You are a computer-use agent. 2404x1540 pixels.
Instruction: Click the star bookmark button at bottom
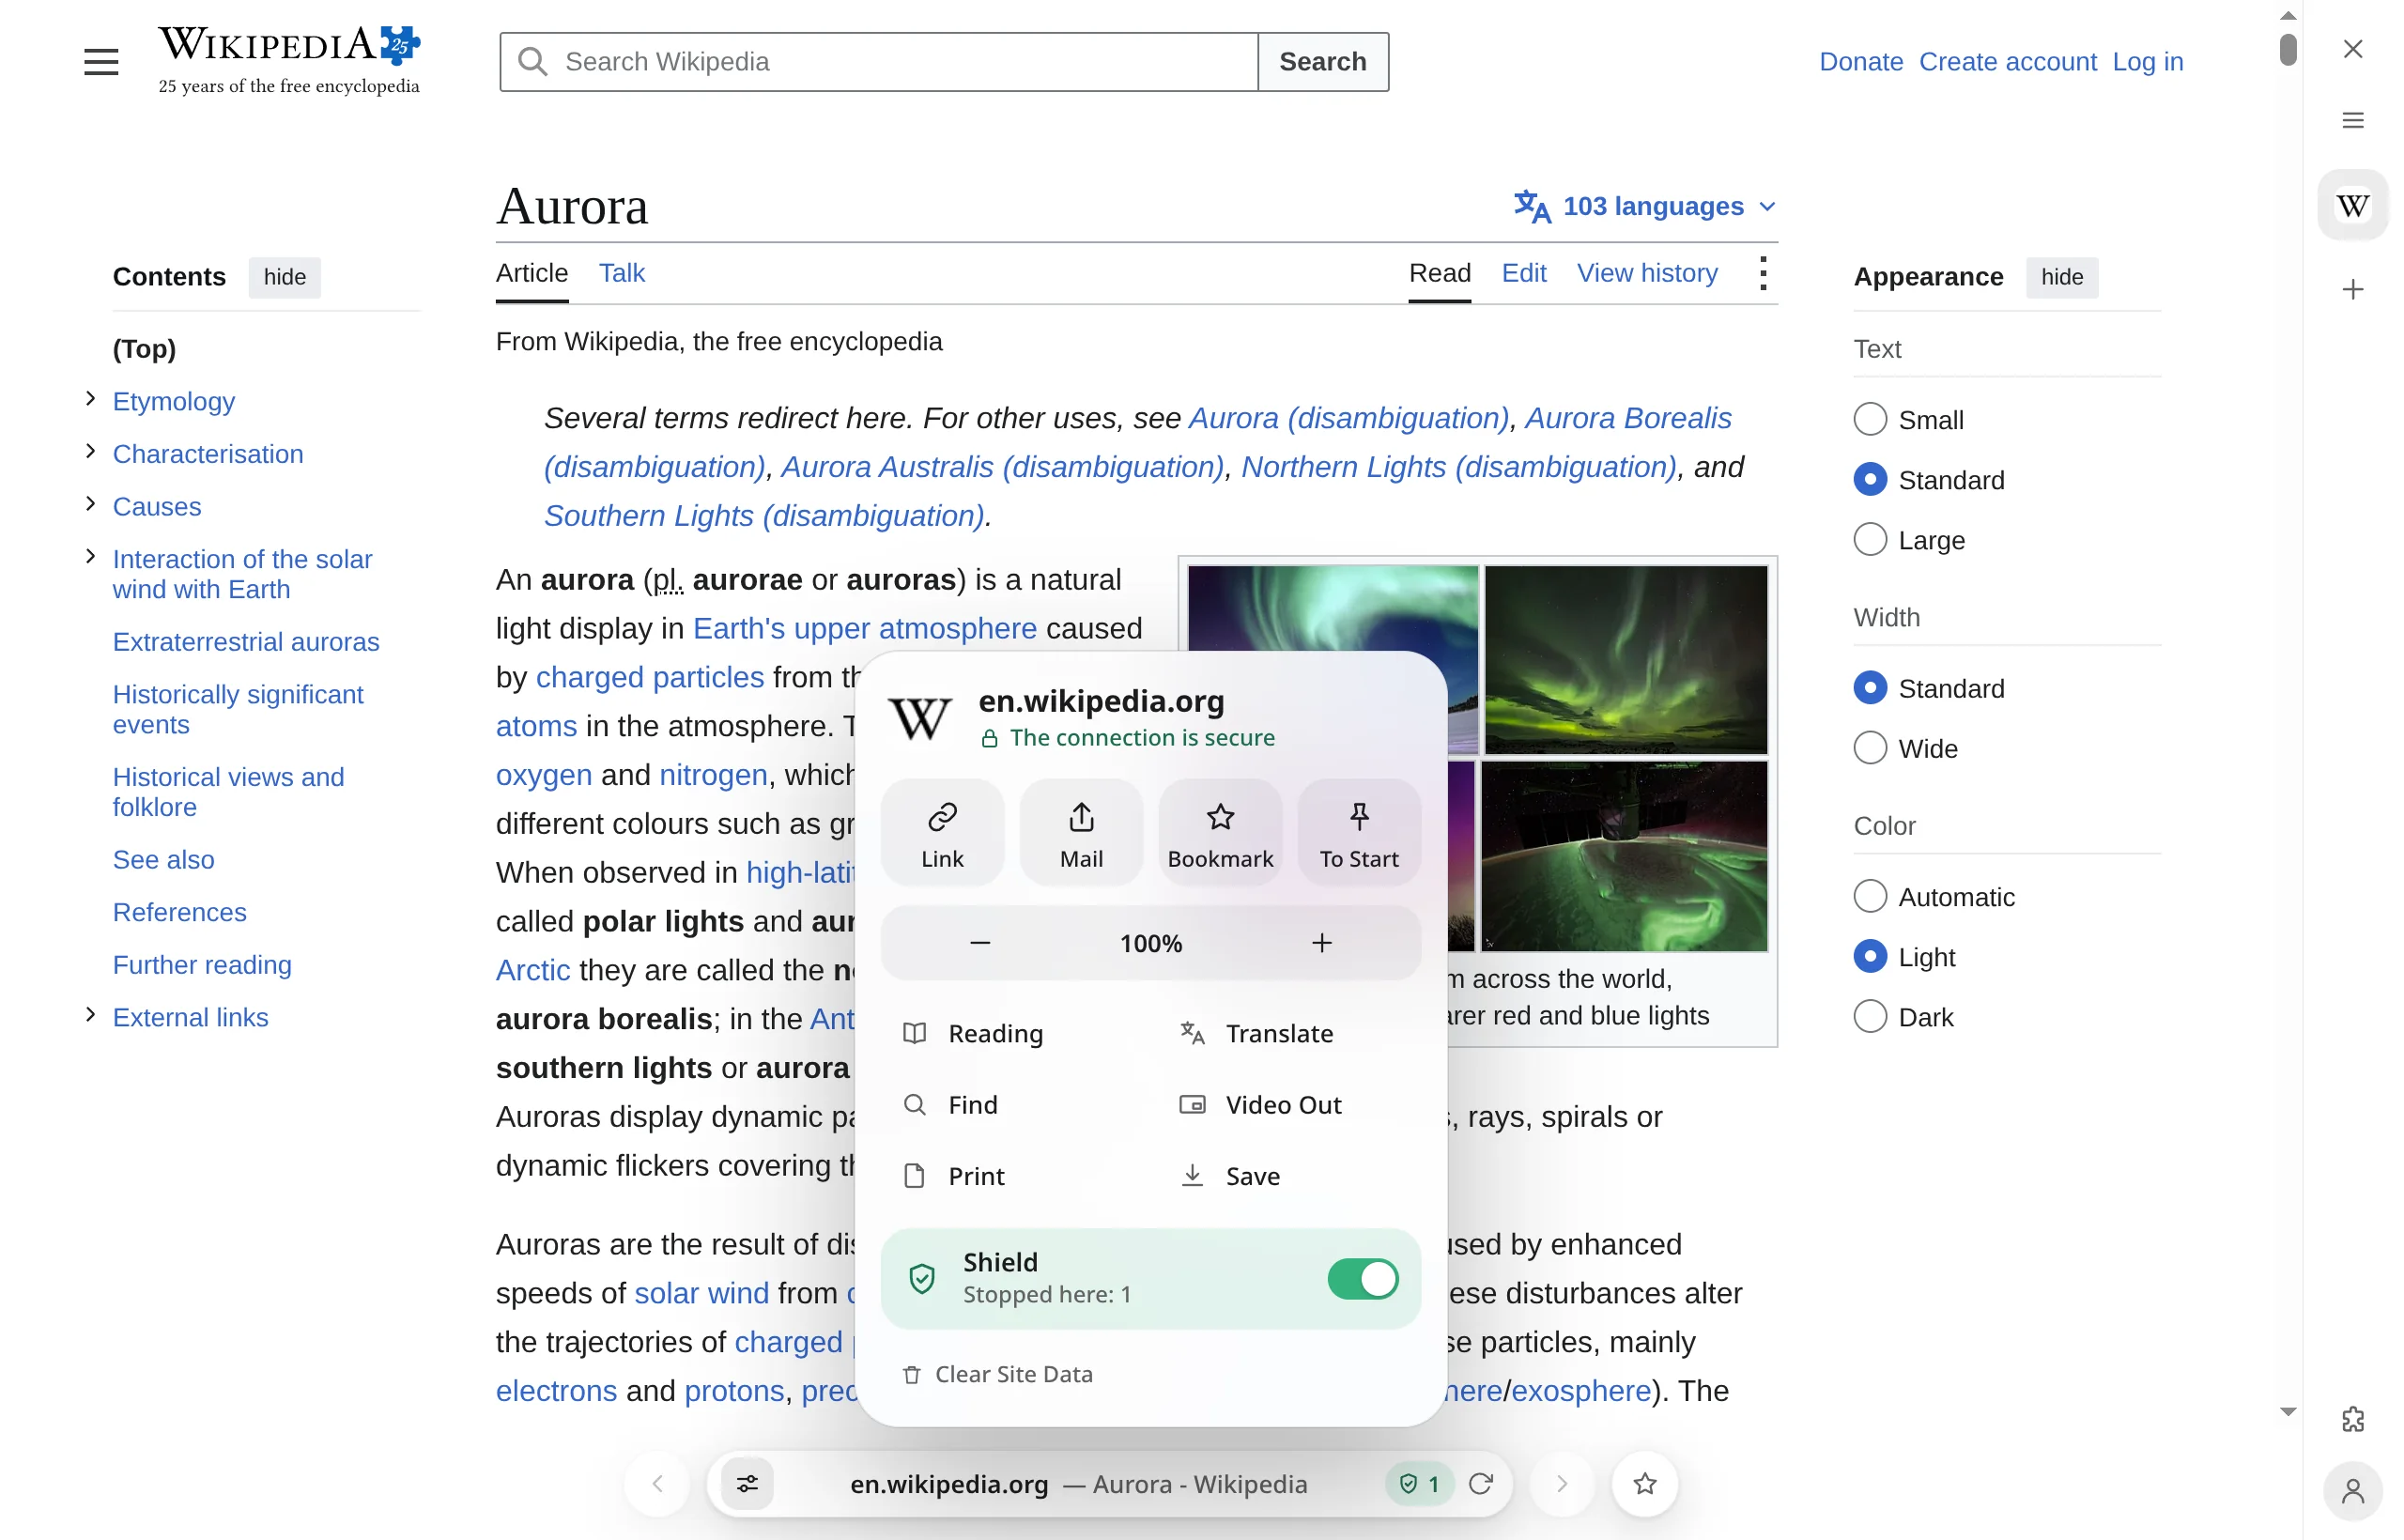(1645, 1483)
